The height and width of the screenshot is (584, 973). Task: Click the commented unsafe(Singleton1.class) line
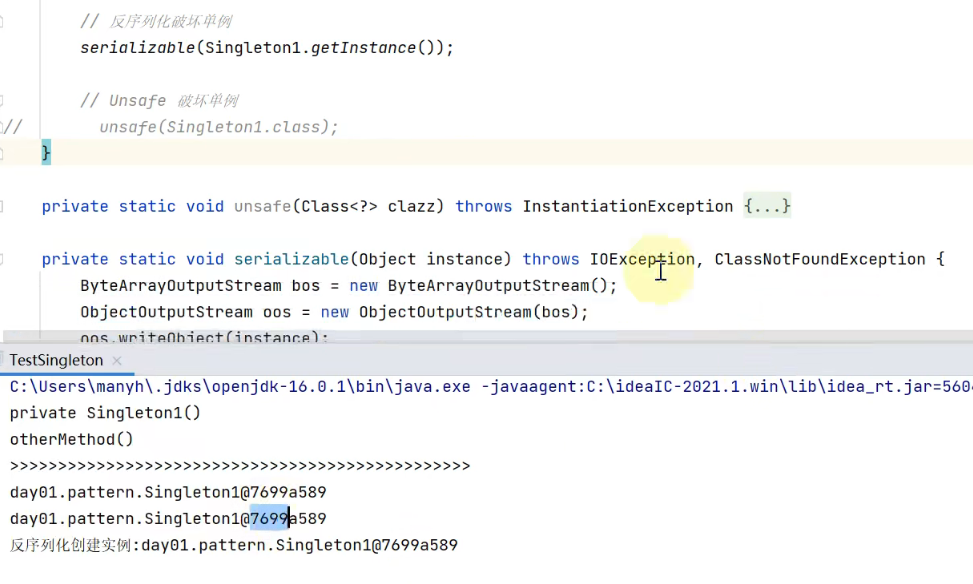point(218,127)
